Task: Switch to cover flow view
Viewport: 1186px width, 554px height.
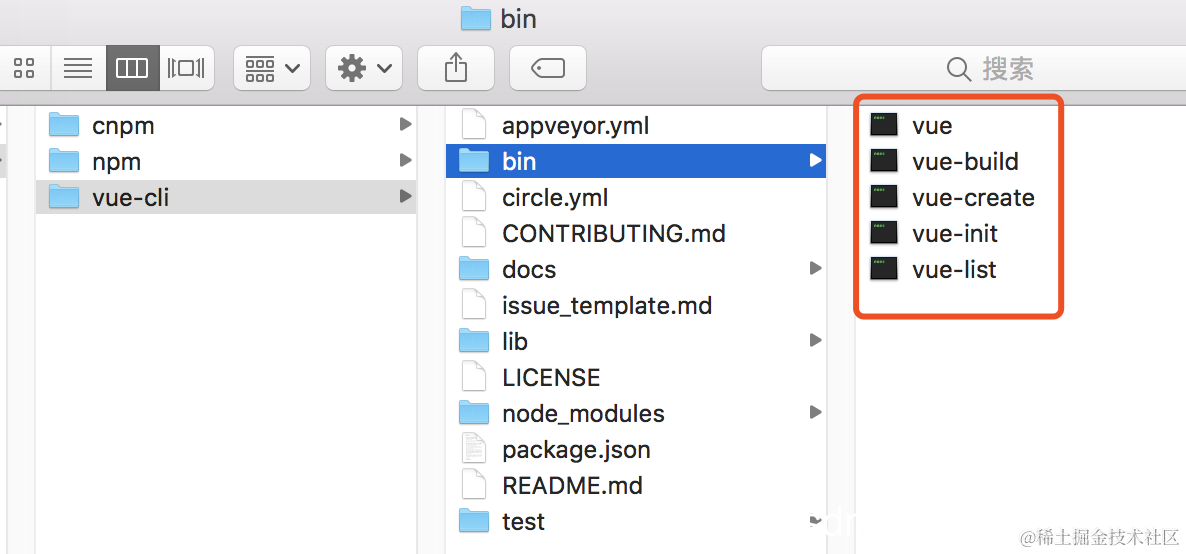Action: (187, 68)
